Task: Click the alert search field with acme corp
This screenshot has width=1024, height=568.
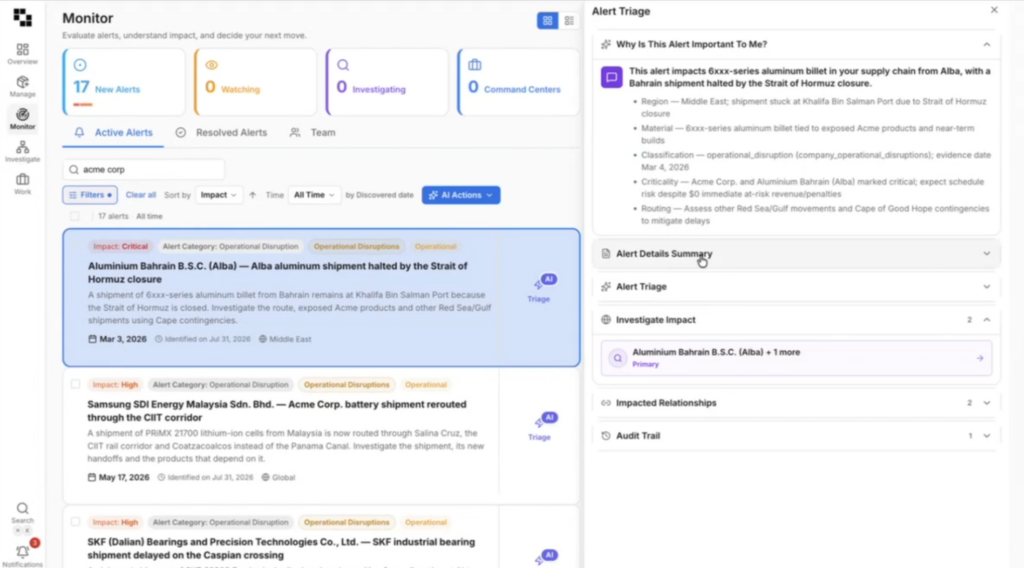Action: coord(144,170)
